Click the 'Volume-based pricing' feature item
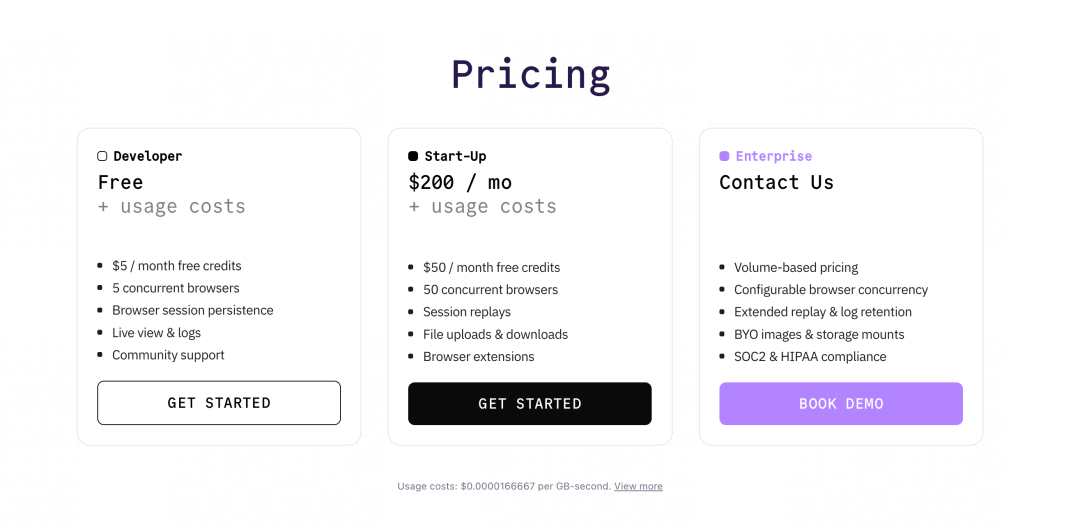The height and width of the screenshot is (529, 1080). tap(795, 267)
